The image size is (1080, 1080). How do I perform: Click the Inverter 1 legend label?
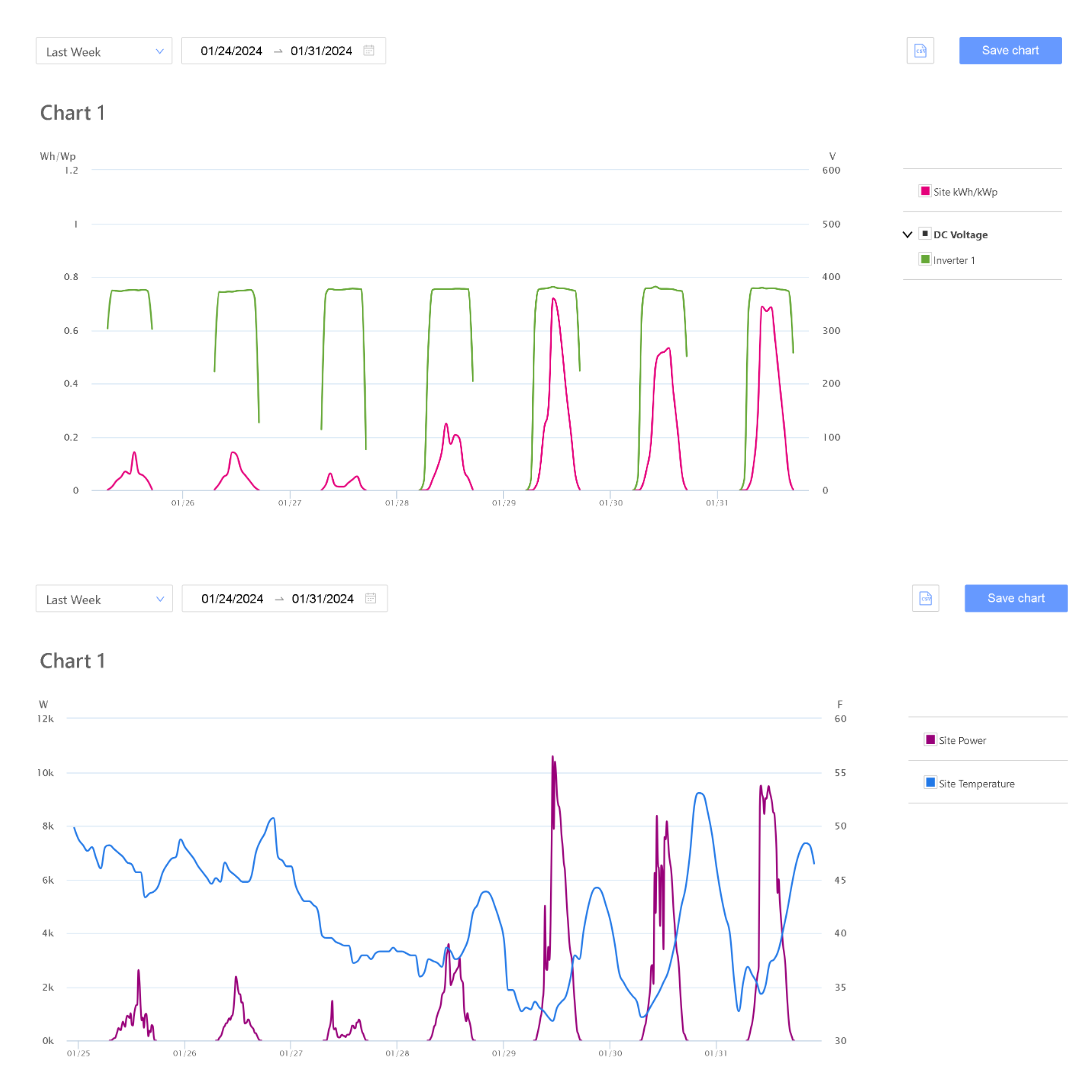[x=954, y=261]
